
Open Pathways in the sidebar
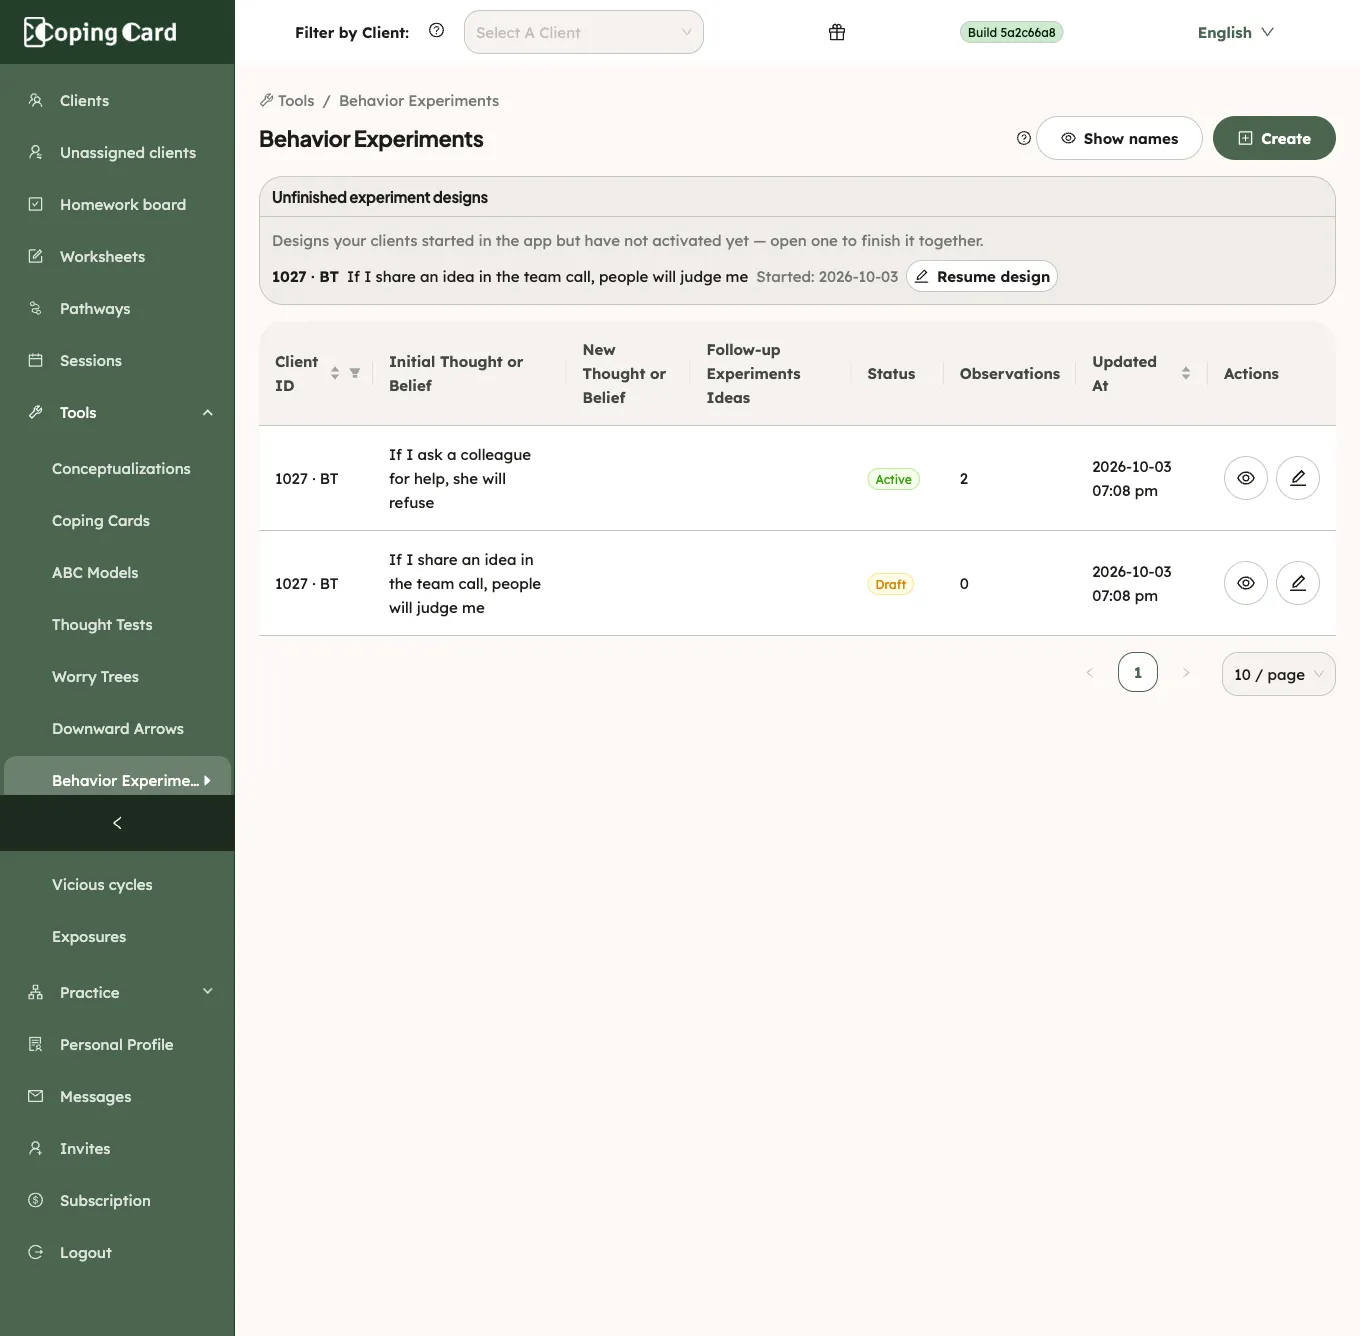click(117, 308)
